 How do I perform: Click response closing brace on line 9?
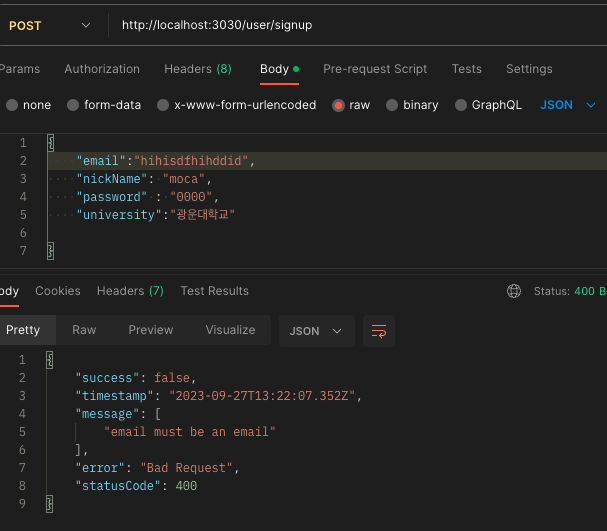(x=50, y=504)
